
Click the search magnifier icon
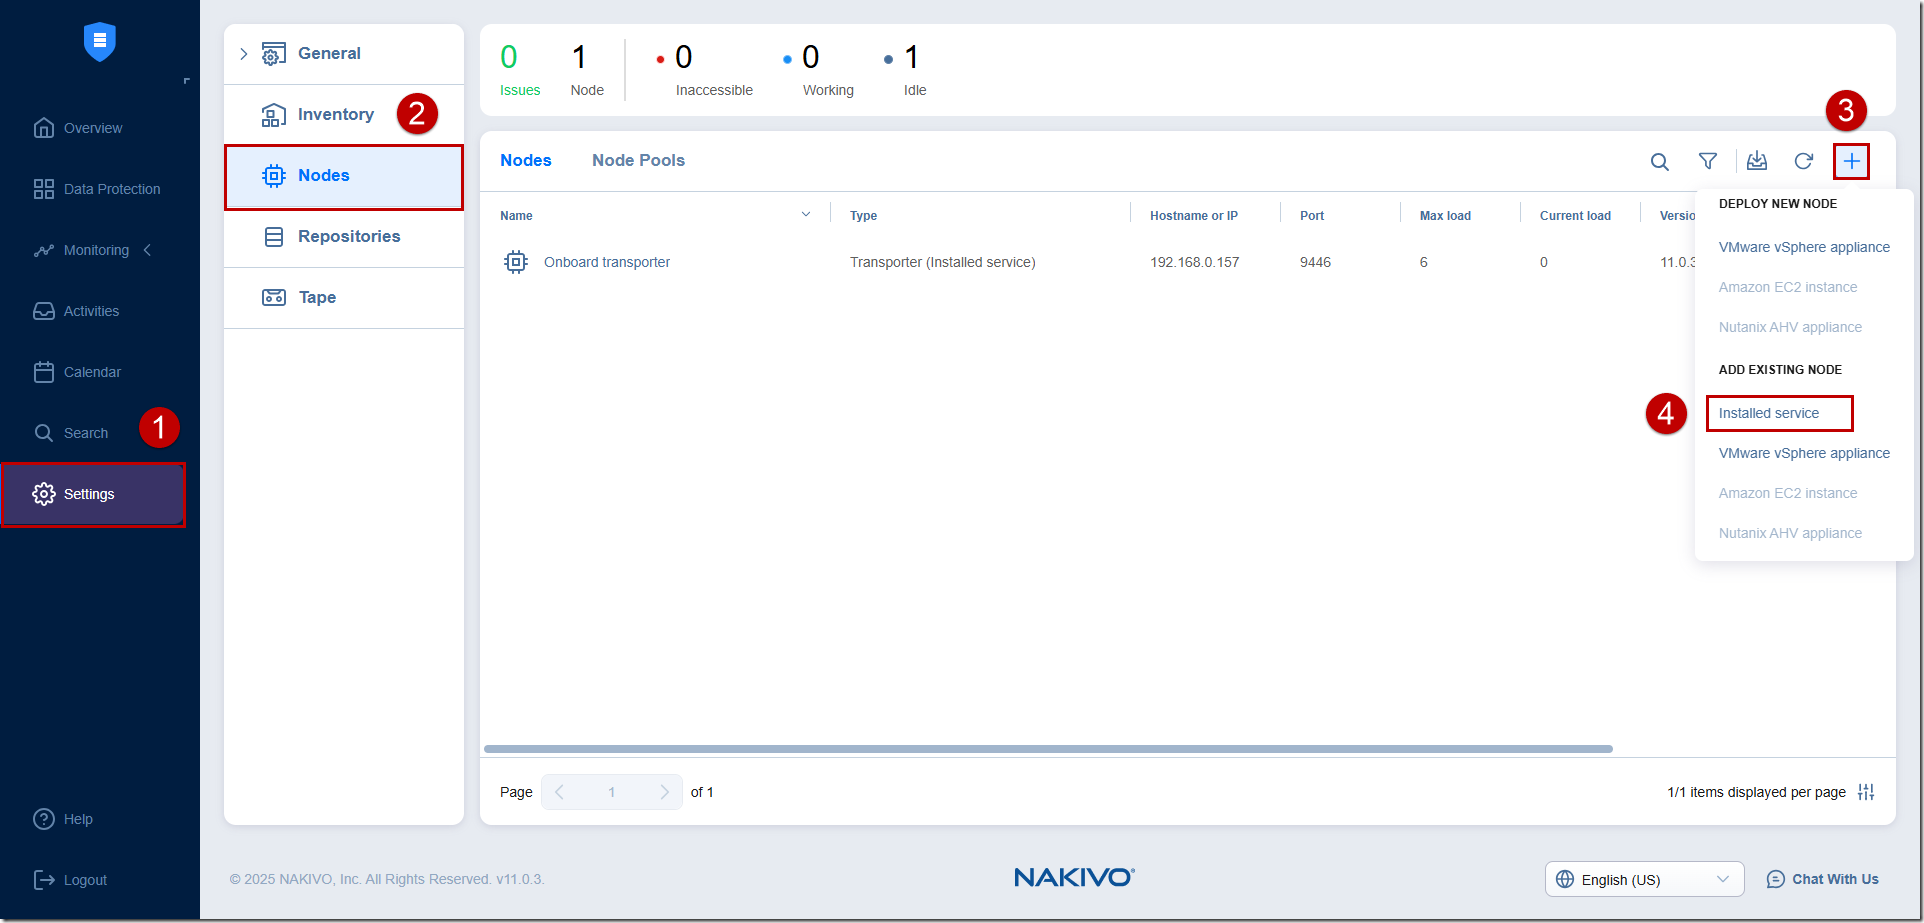(1660, 162)
